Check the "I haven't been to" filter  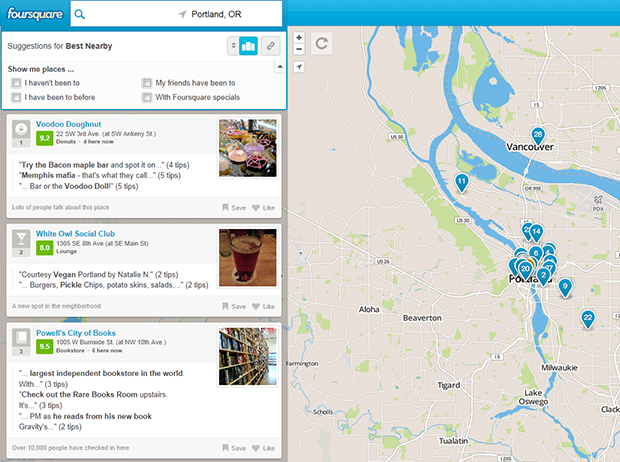pos(16,83)
